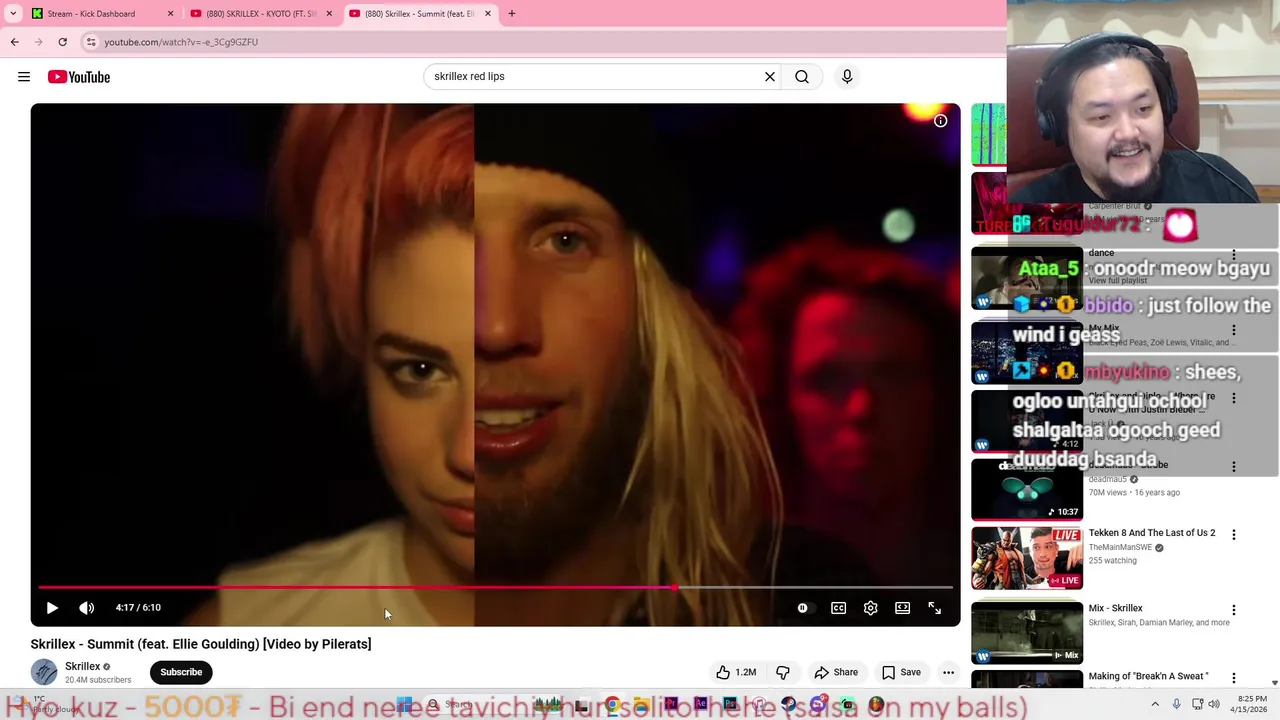Clear the search box text
This screenshot has height=720, width=1280.
tap(770, 76)
